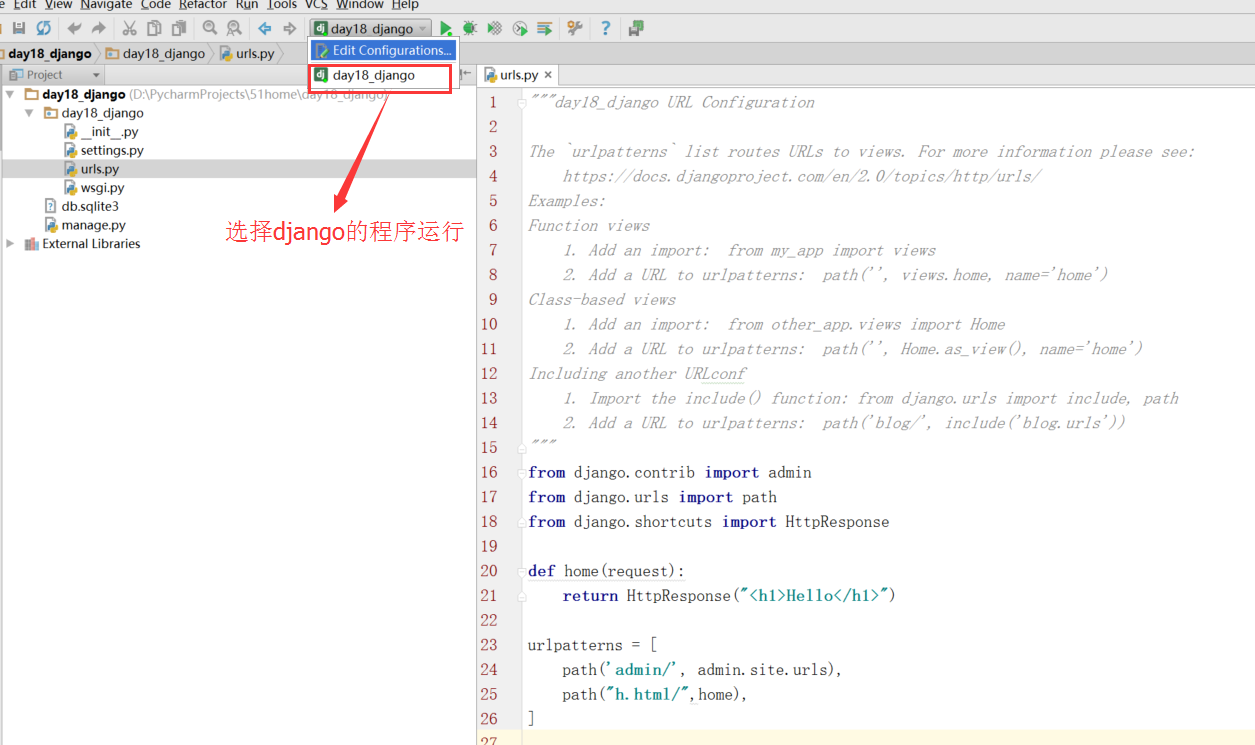Viewport: 1255px width, 745px height.
Task: Navigate Back with the blue left arrow
Action: tap(265, 29)
